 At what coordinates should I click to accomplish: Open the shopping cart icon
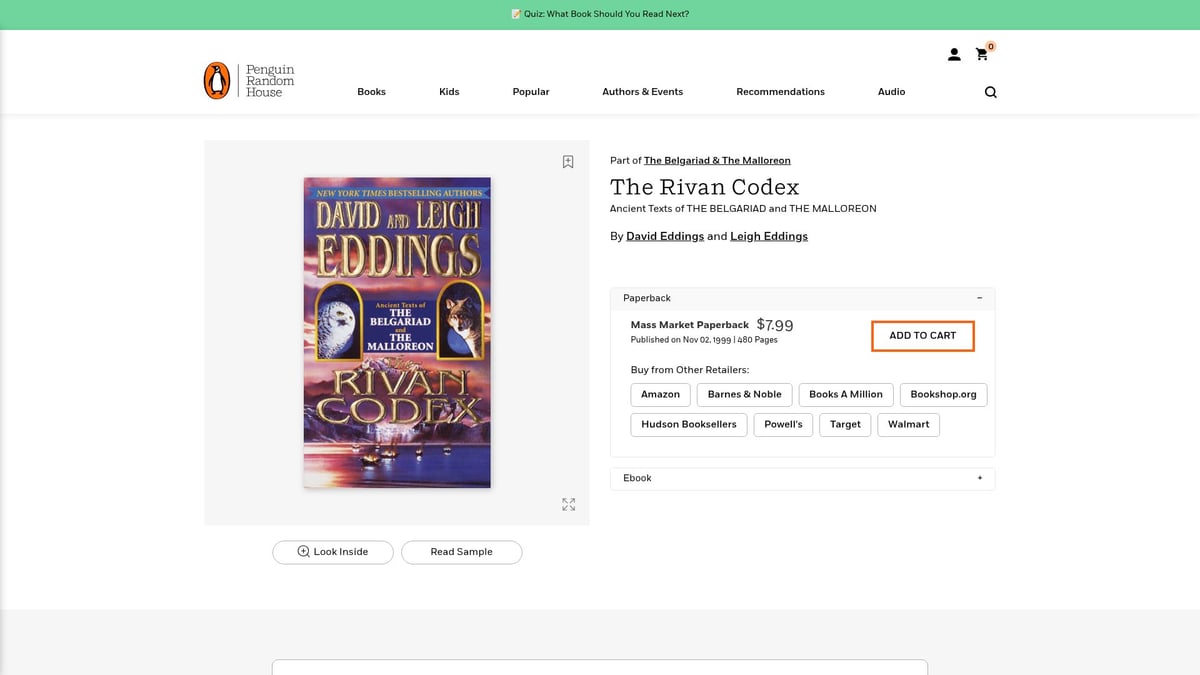[x=982, y=55]
